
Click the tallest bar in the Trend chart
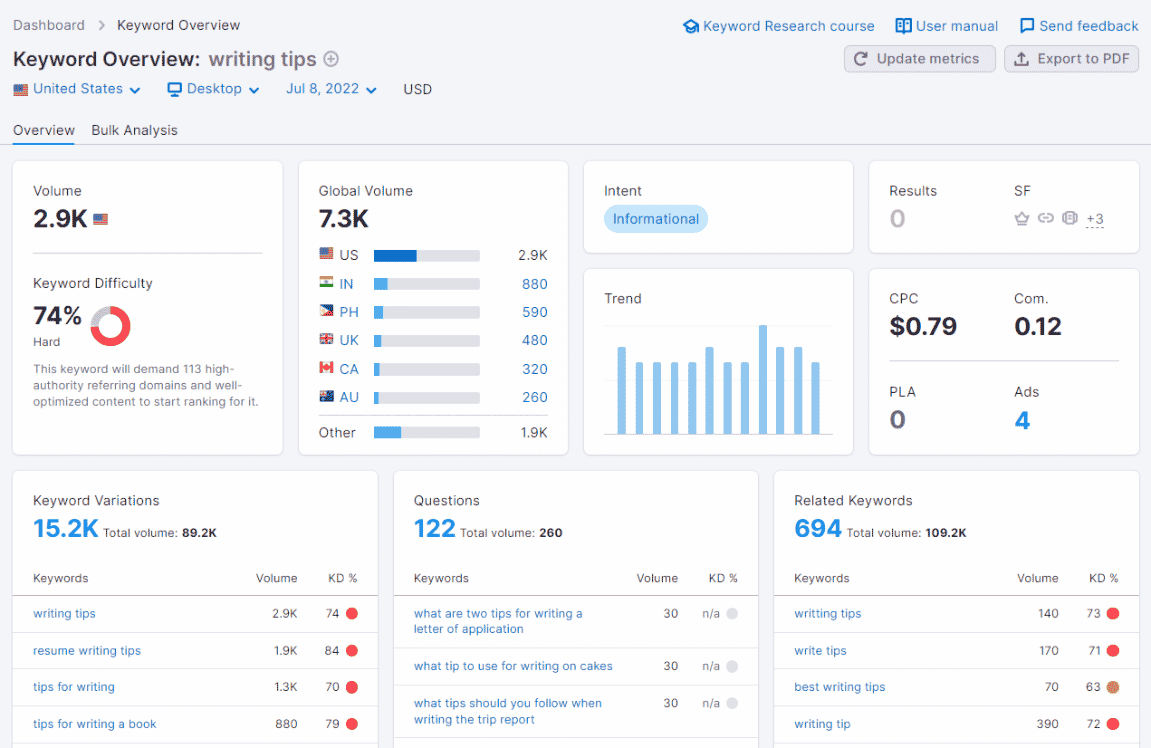coord(763,380)
